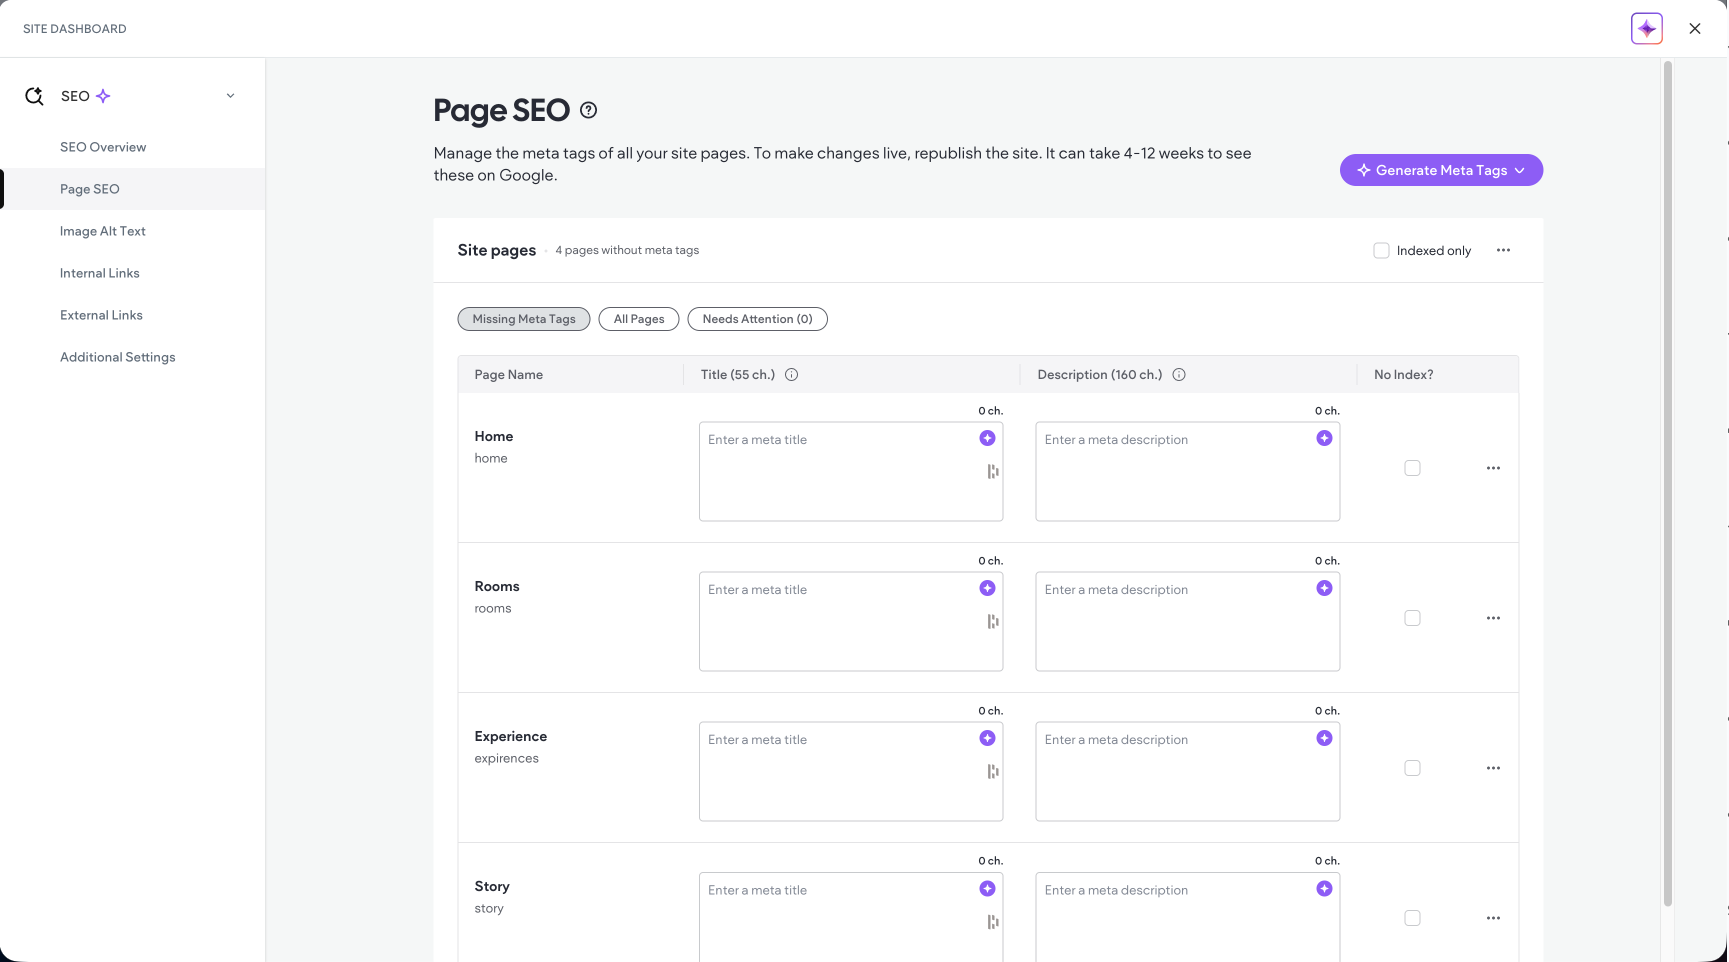Go to Image Alt Text in the sidebar
Viewport: 1729px width, 962px height.
click(103, 230)
